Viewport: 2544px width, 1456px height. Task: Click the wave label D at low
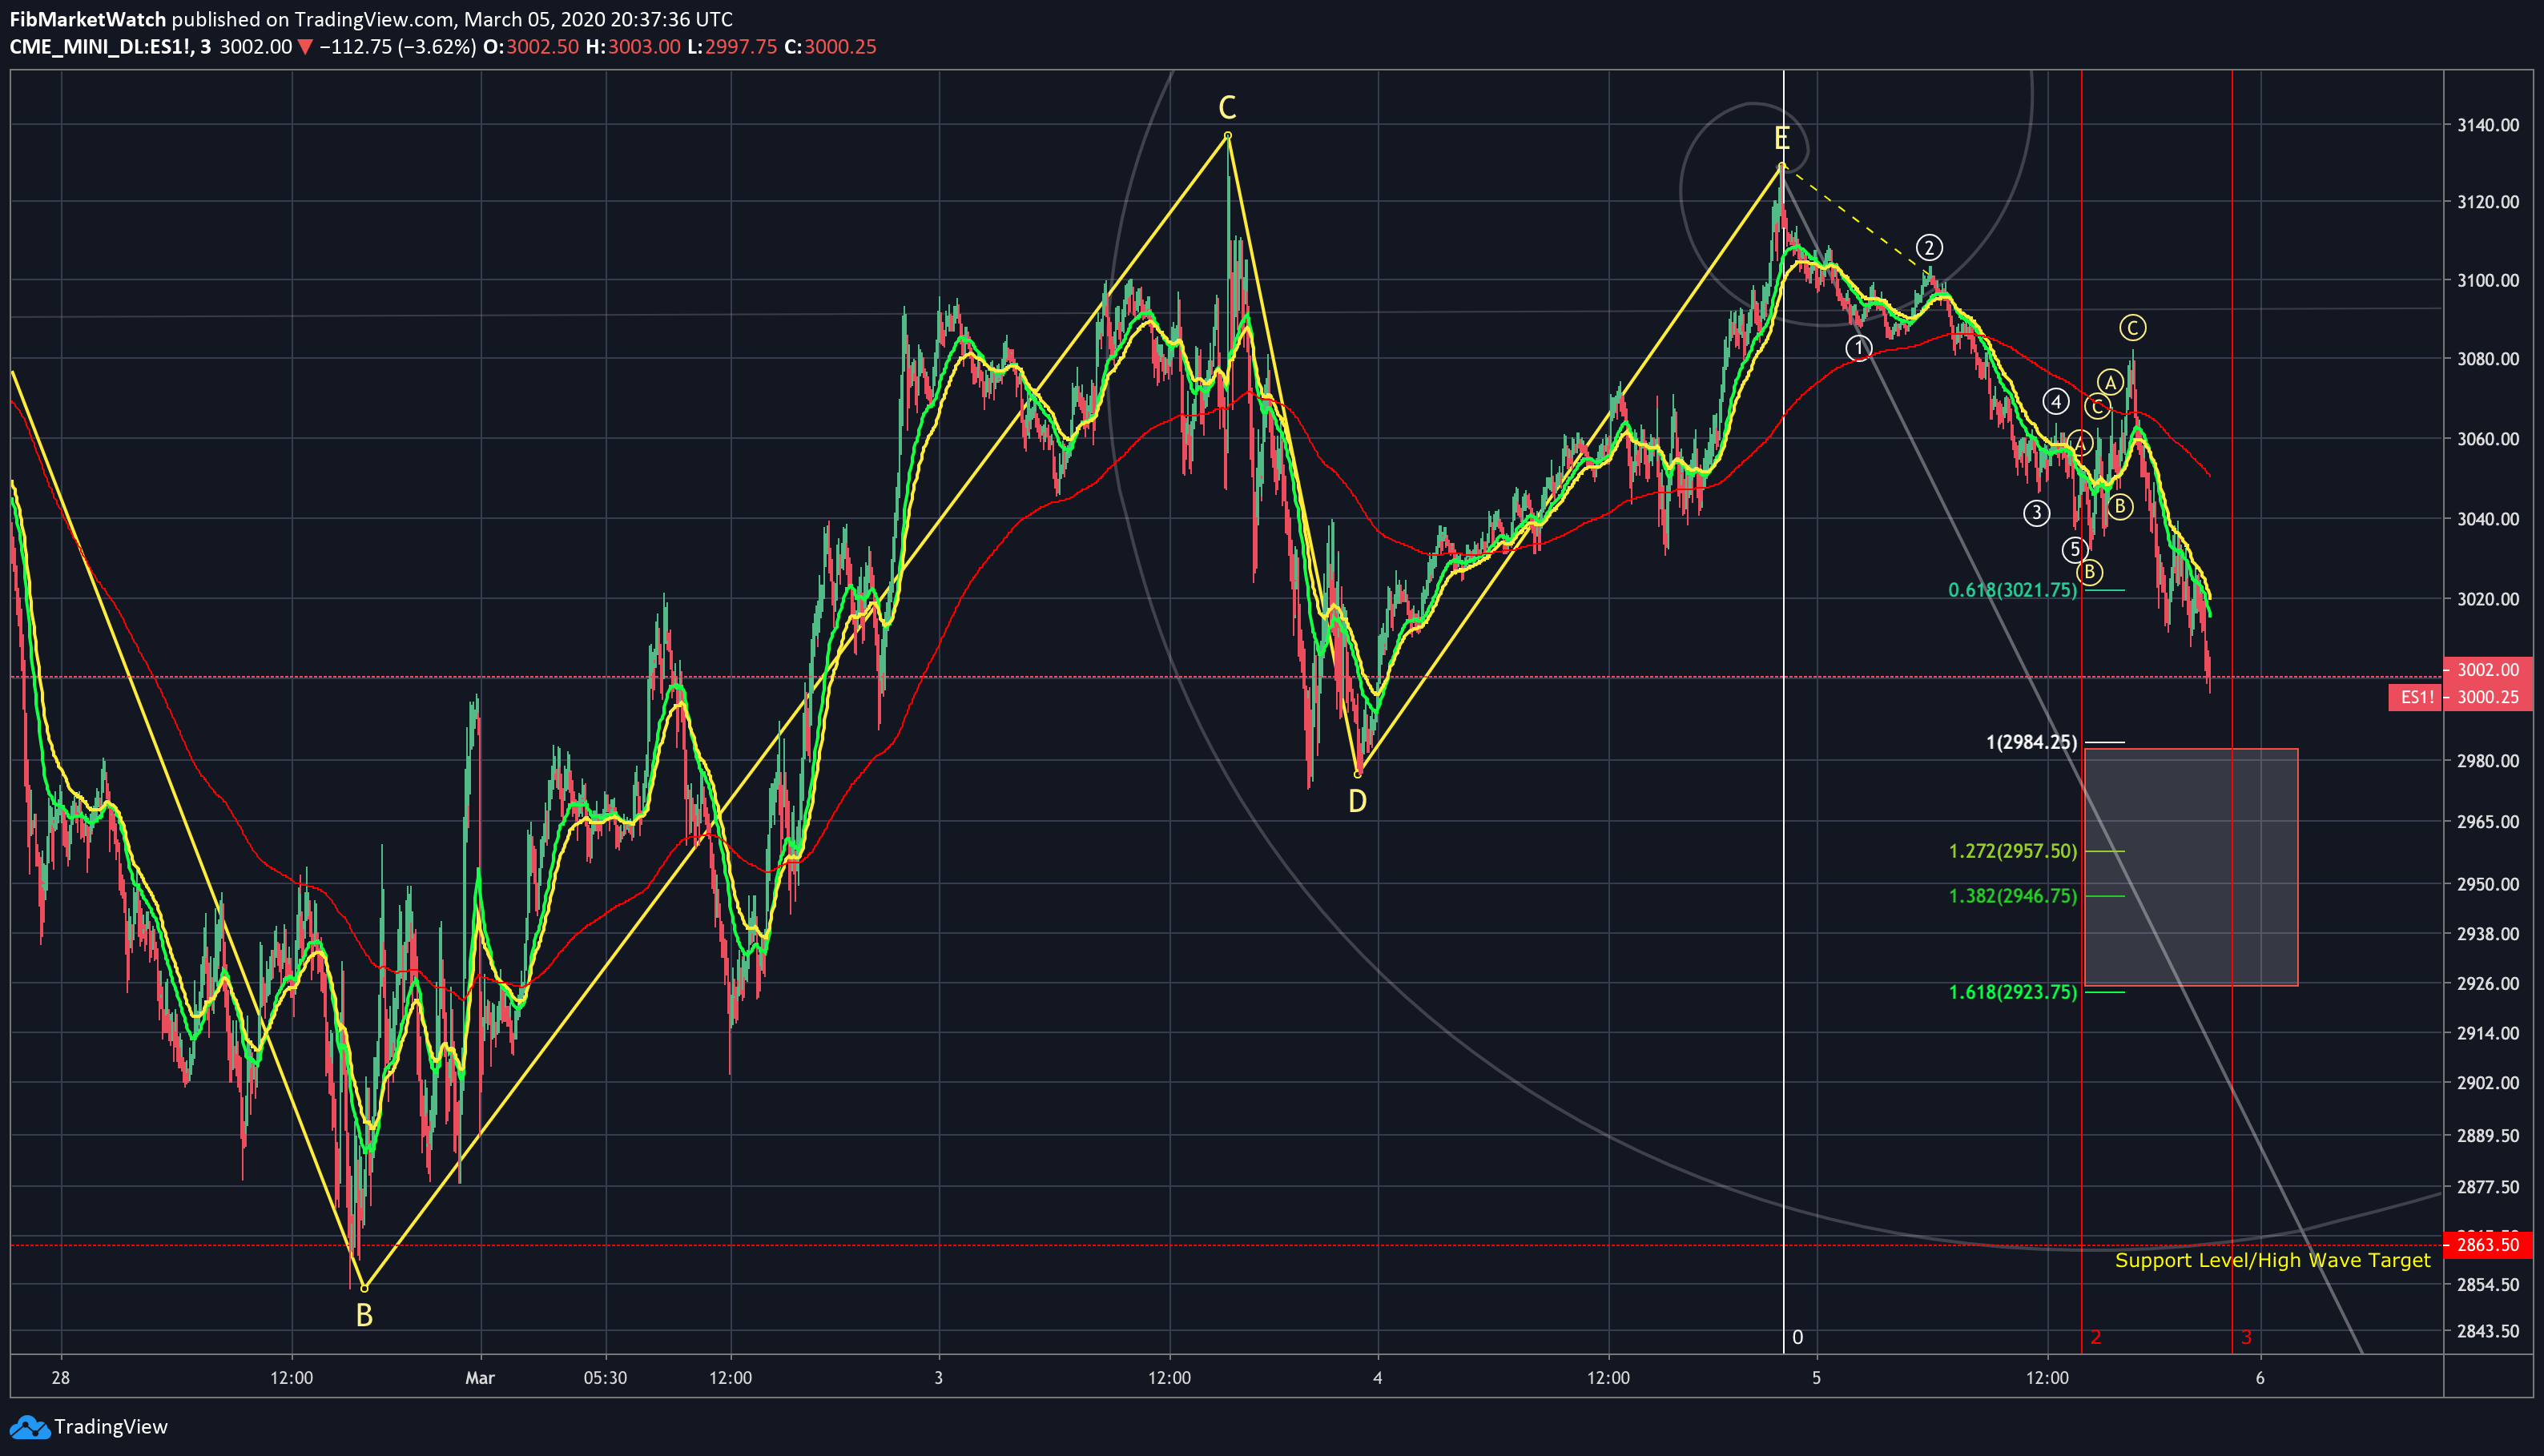tap(1357, 801)
